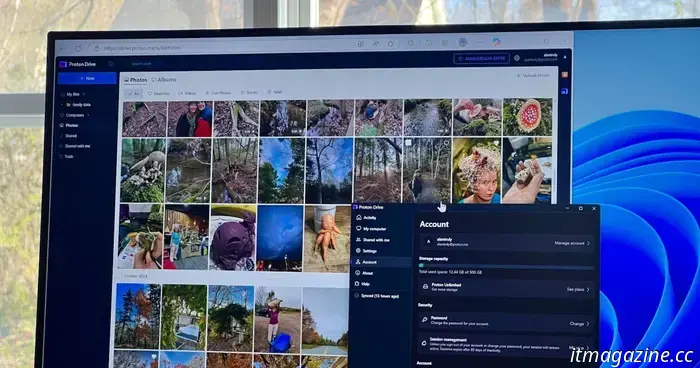
Task: Click the Search drive field
Action: coord(142,64)
